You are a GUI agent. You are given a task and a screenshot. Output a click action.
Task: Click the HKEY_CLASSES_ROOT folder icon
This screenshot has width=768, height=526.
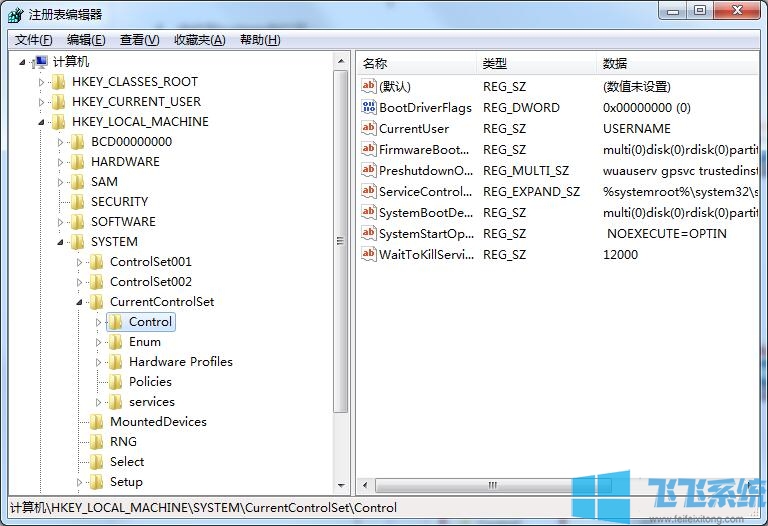tap(59, 82)
